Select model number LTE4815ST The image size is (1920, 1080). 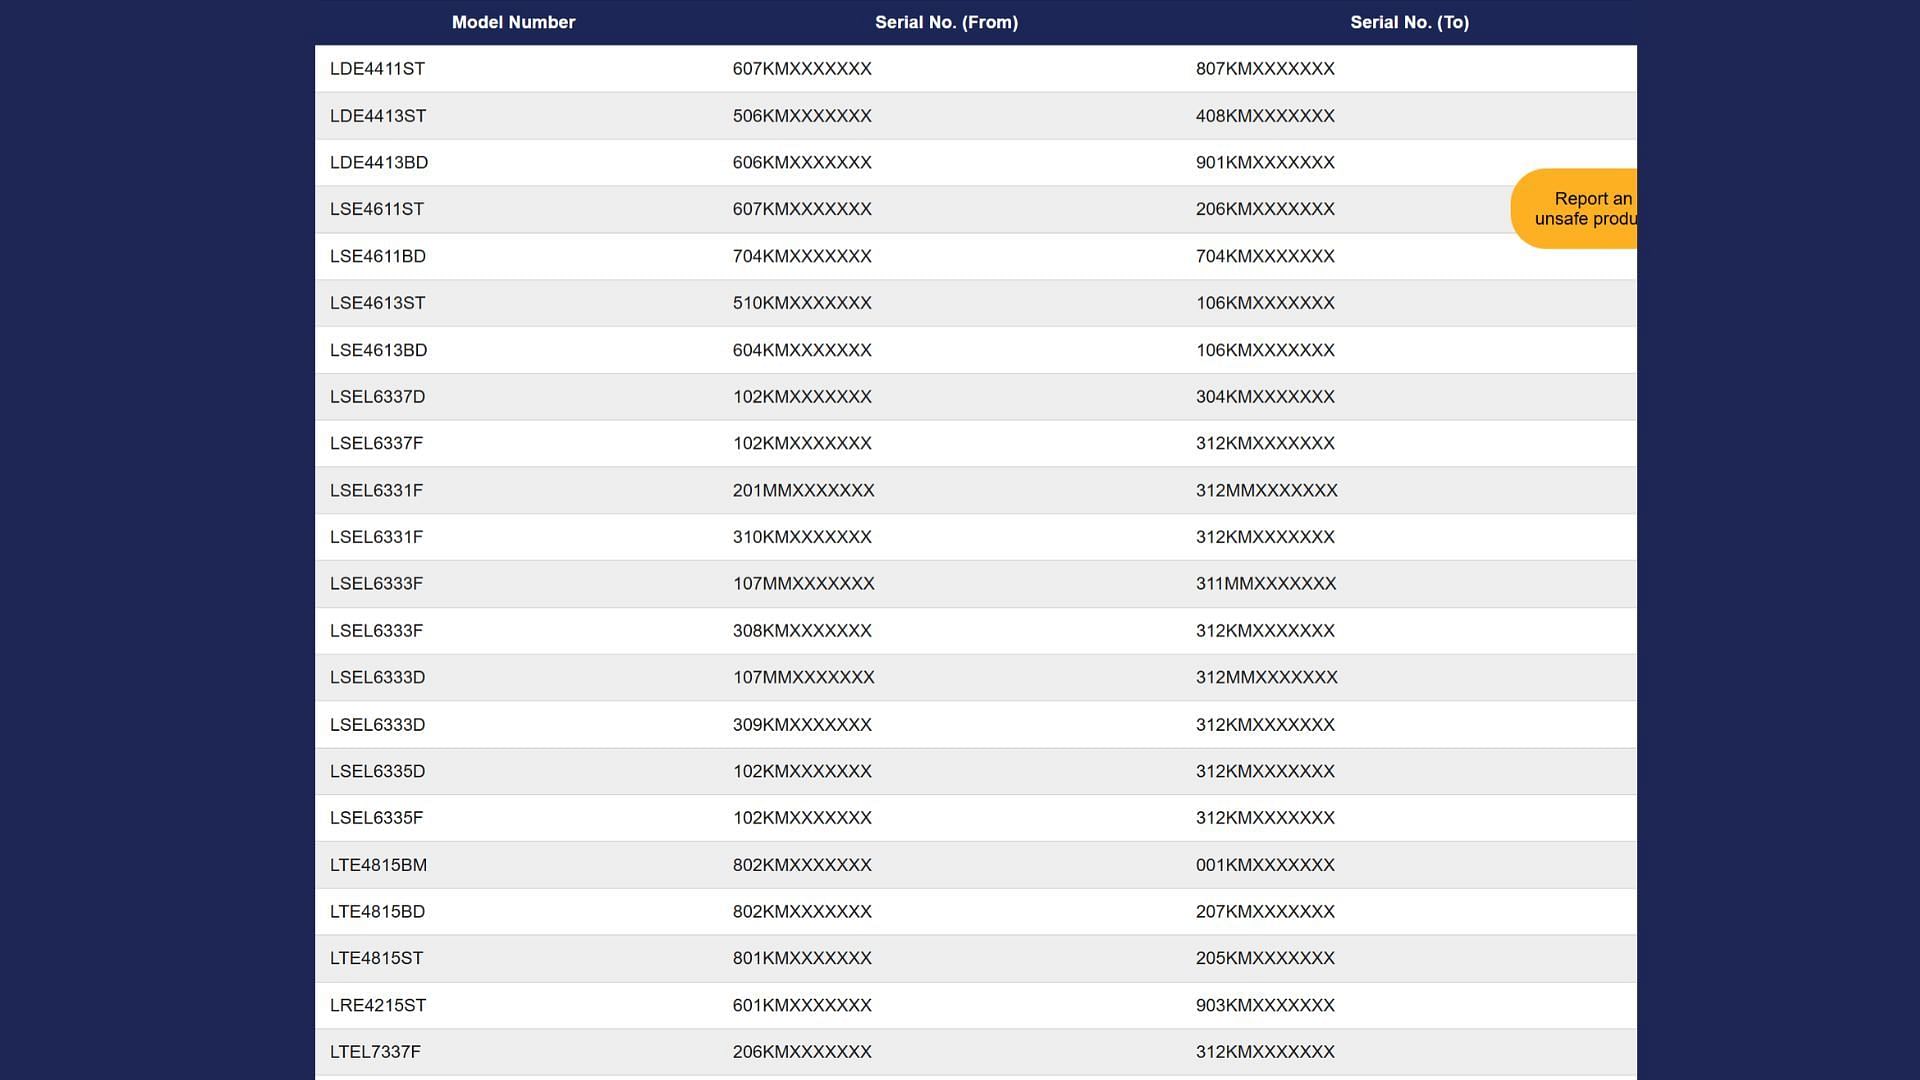377,958
